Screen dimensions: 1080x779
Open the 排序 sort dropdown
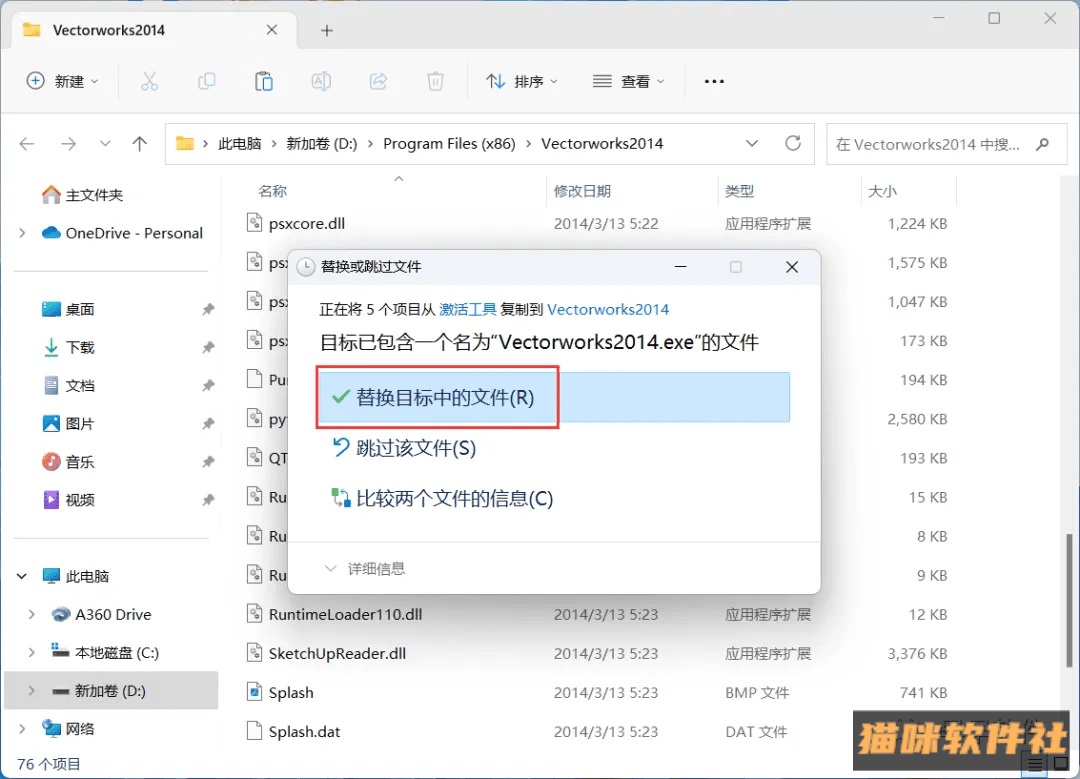pyautogui.click(x=522, y=81)
